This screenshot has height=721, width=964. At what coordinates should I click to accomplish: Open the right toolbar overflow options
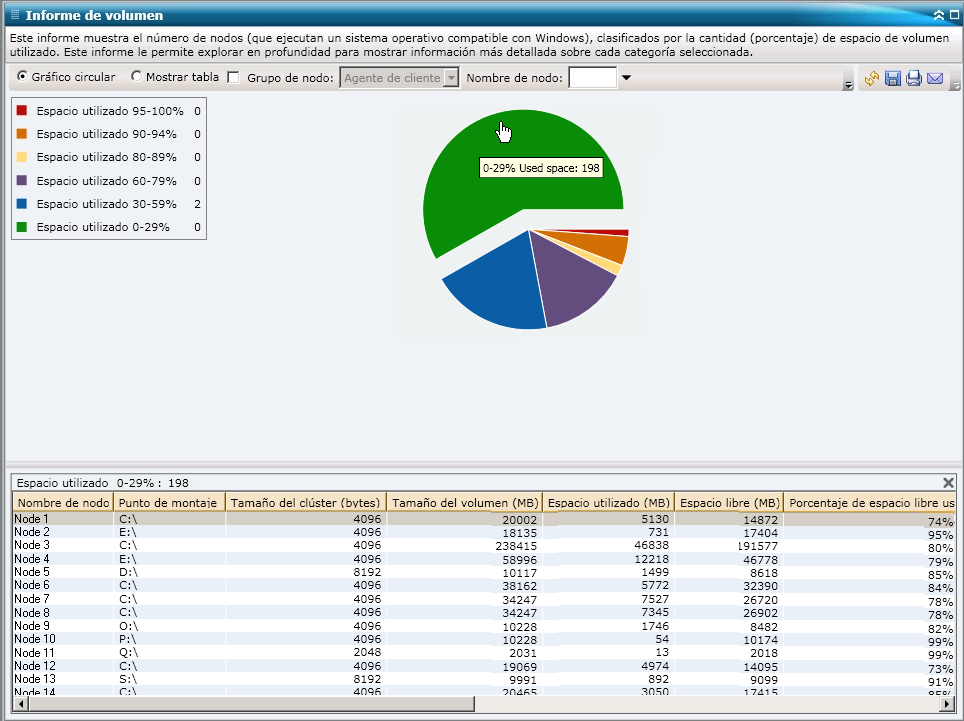(x=955, y=86)
